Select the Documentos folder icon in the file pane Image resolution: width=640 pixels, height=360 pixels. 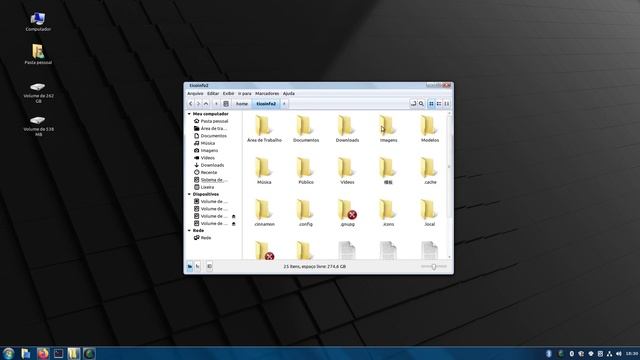pos(305,126)
